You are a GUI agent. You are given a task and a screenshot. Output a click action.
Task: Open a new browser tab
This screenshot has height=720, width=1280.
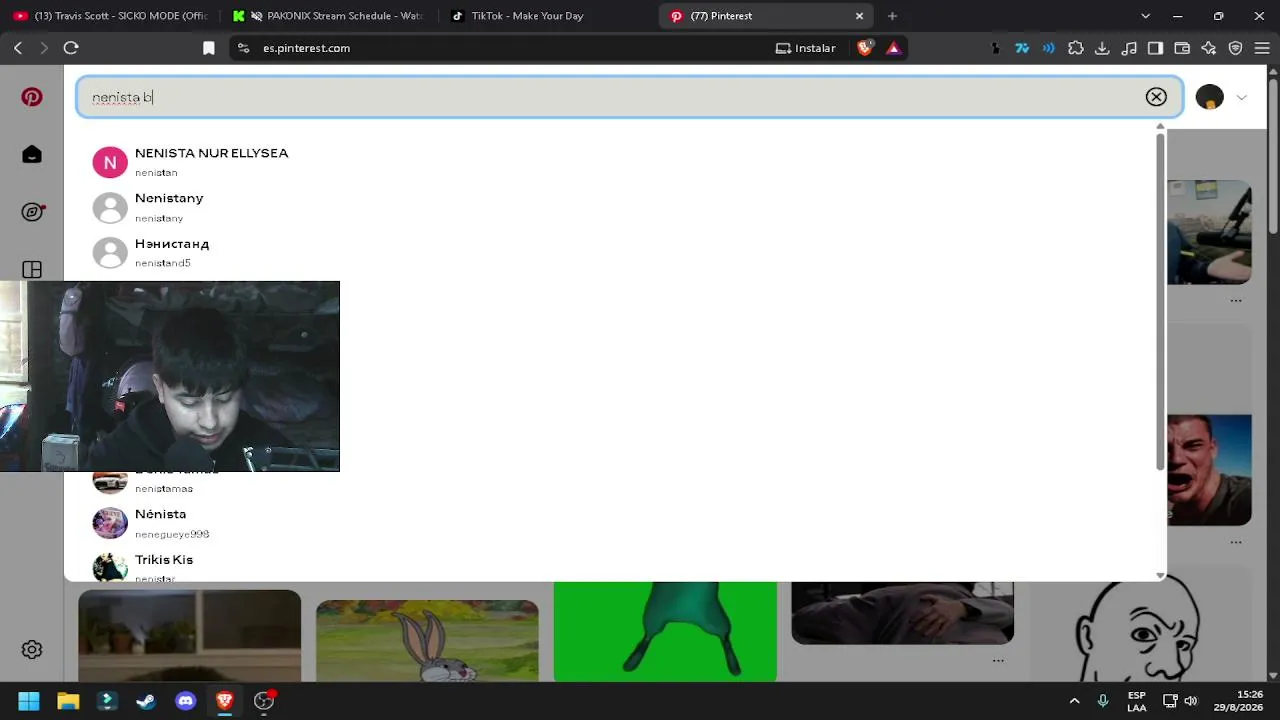pos(892,16)
